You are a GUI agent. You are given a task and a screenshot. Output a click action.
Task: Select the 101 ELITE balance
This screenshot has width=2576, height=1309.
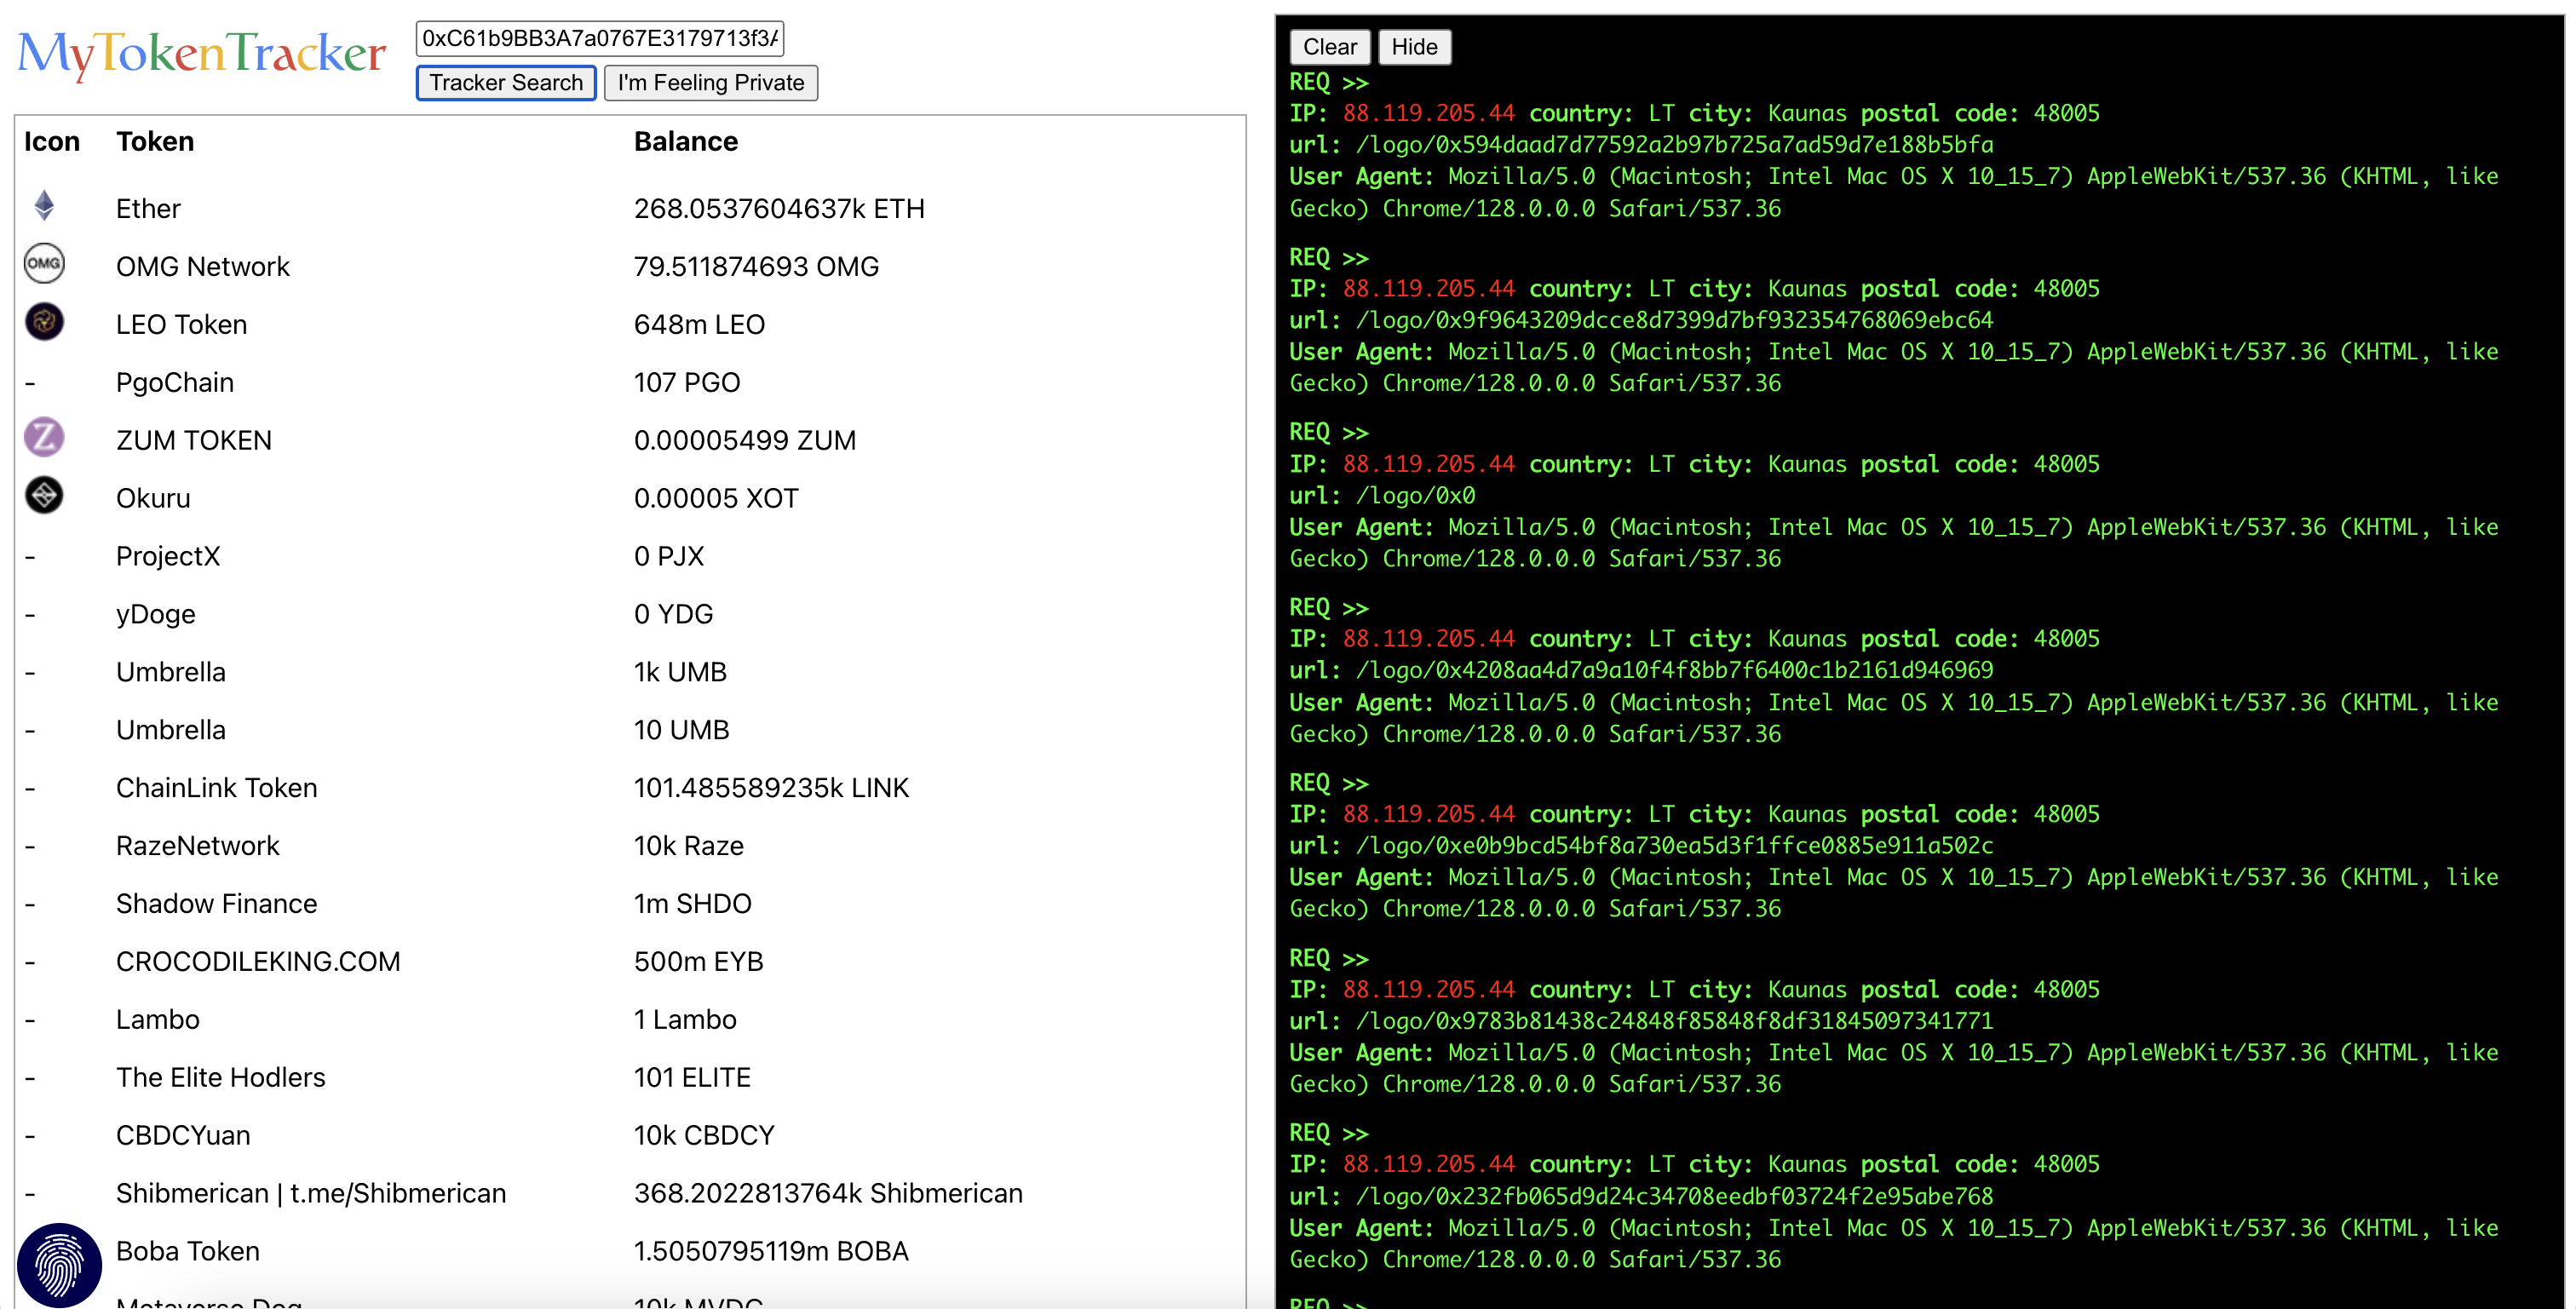coord(692,1079)
